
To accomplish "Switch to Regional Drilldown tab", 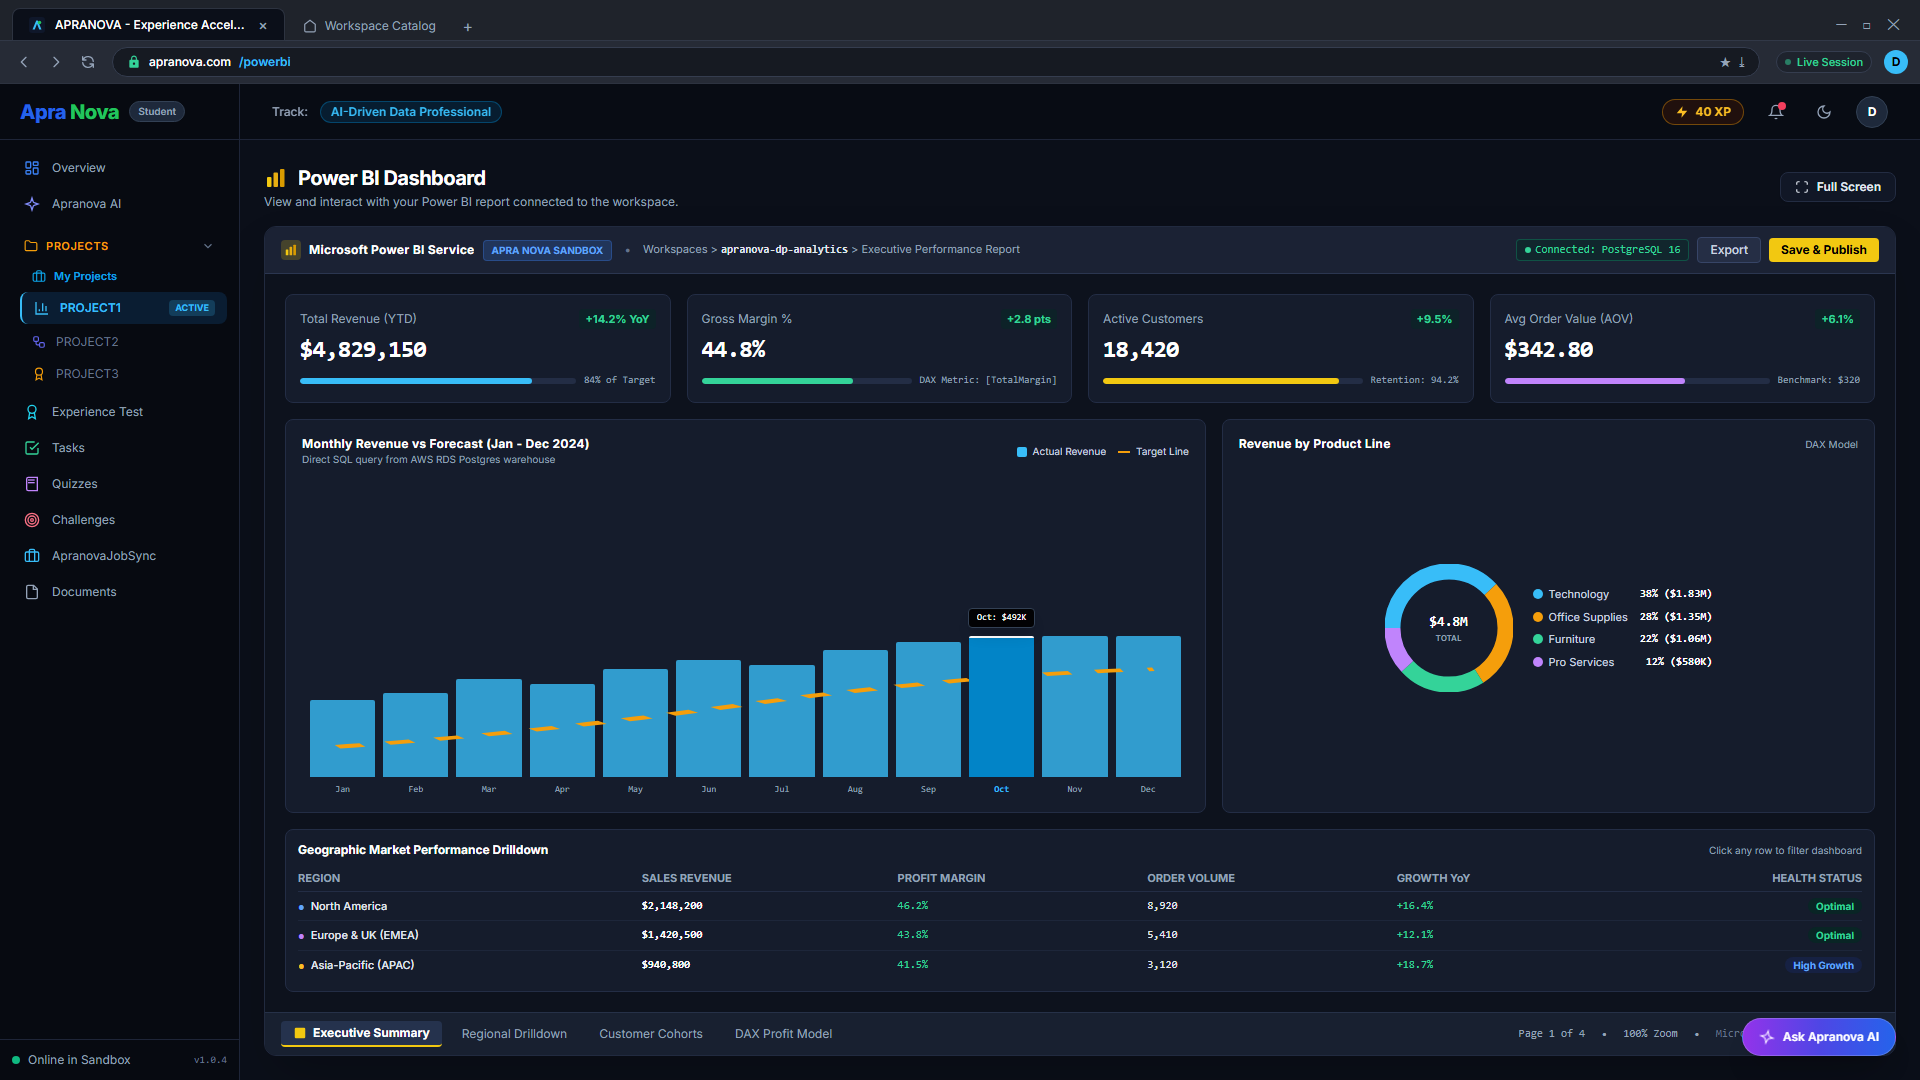I will point(514,1034).
